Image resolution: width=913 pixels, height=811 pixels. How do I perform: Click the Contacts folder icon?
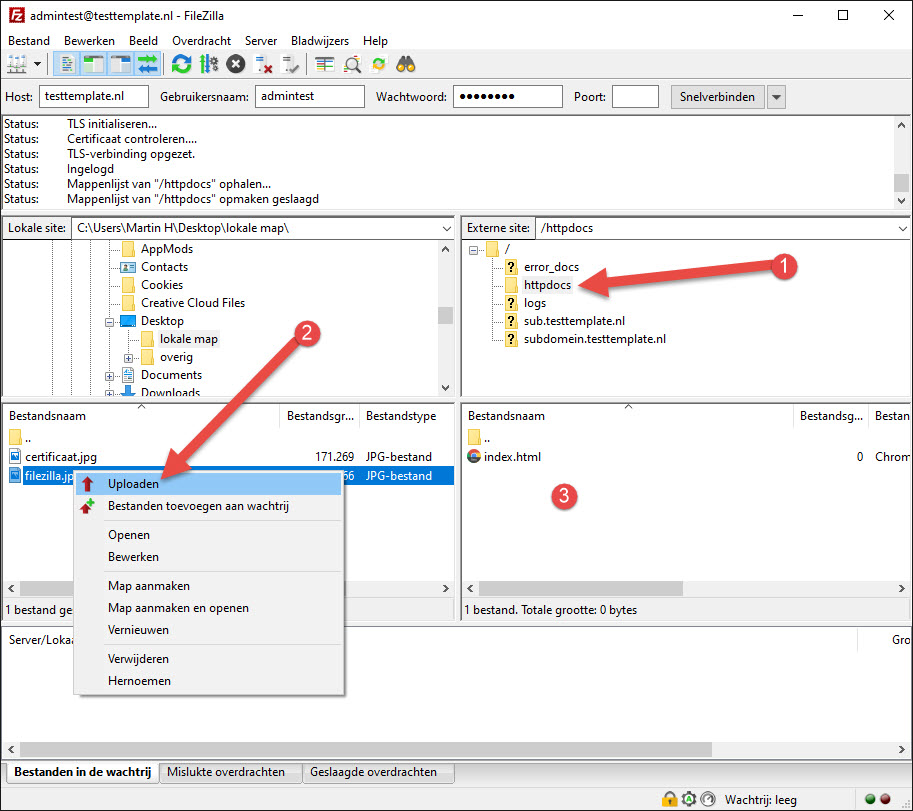[128, 267]
